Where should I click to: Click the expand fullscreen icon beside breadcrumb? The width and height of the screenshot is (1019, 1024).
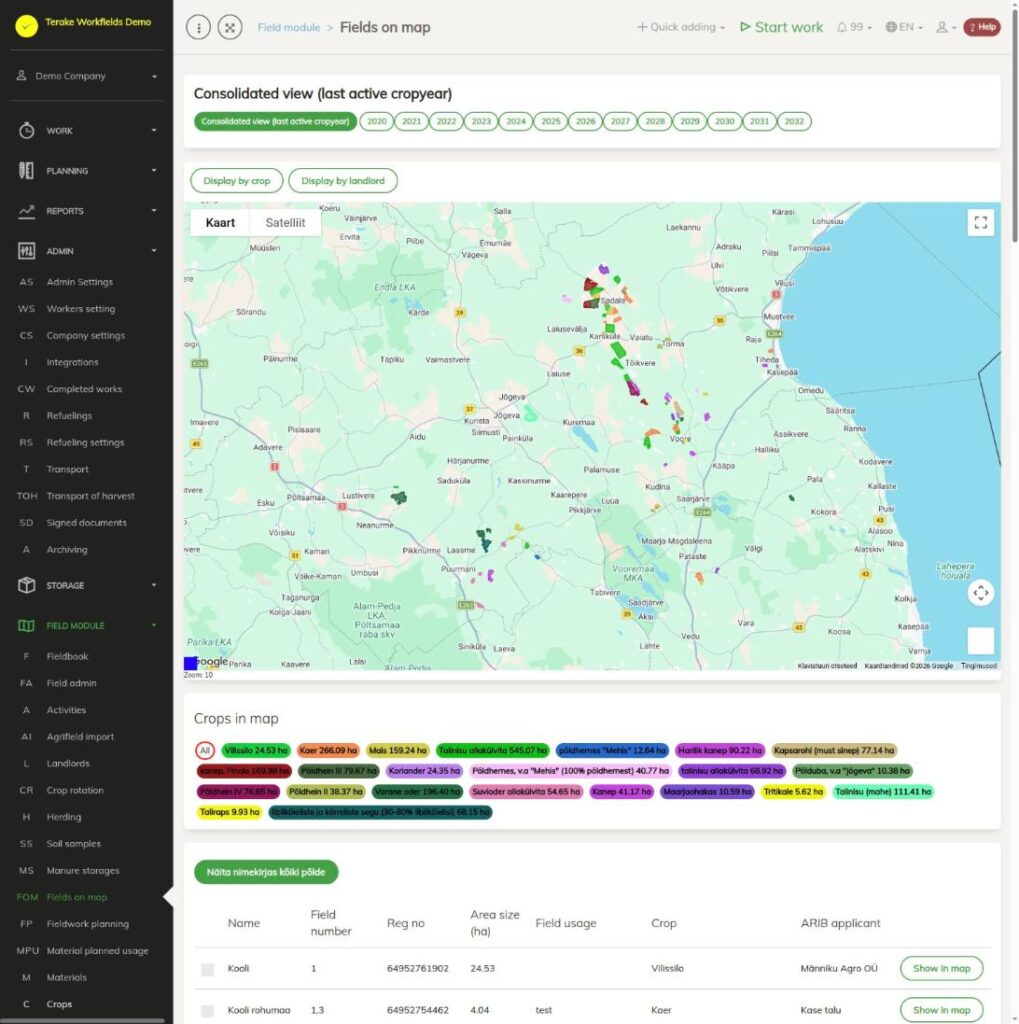click(x=230, y=27)
